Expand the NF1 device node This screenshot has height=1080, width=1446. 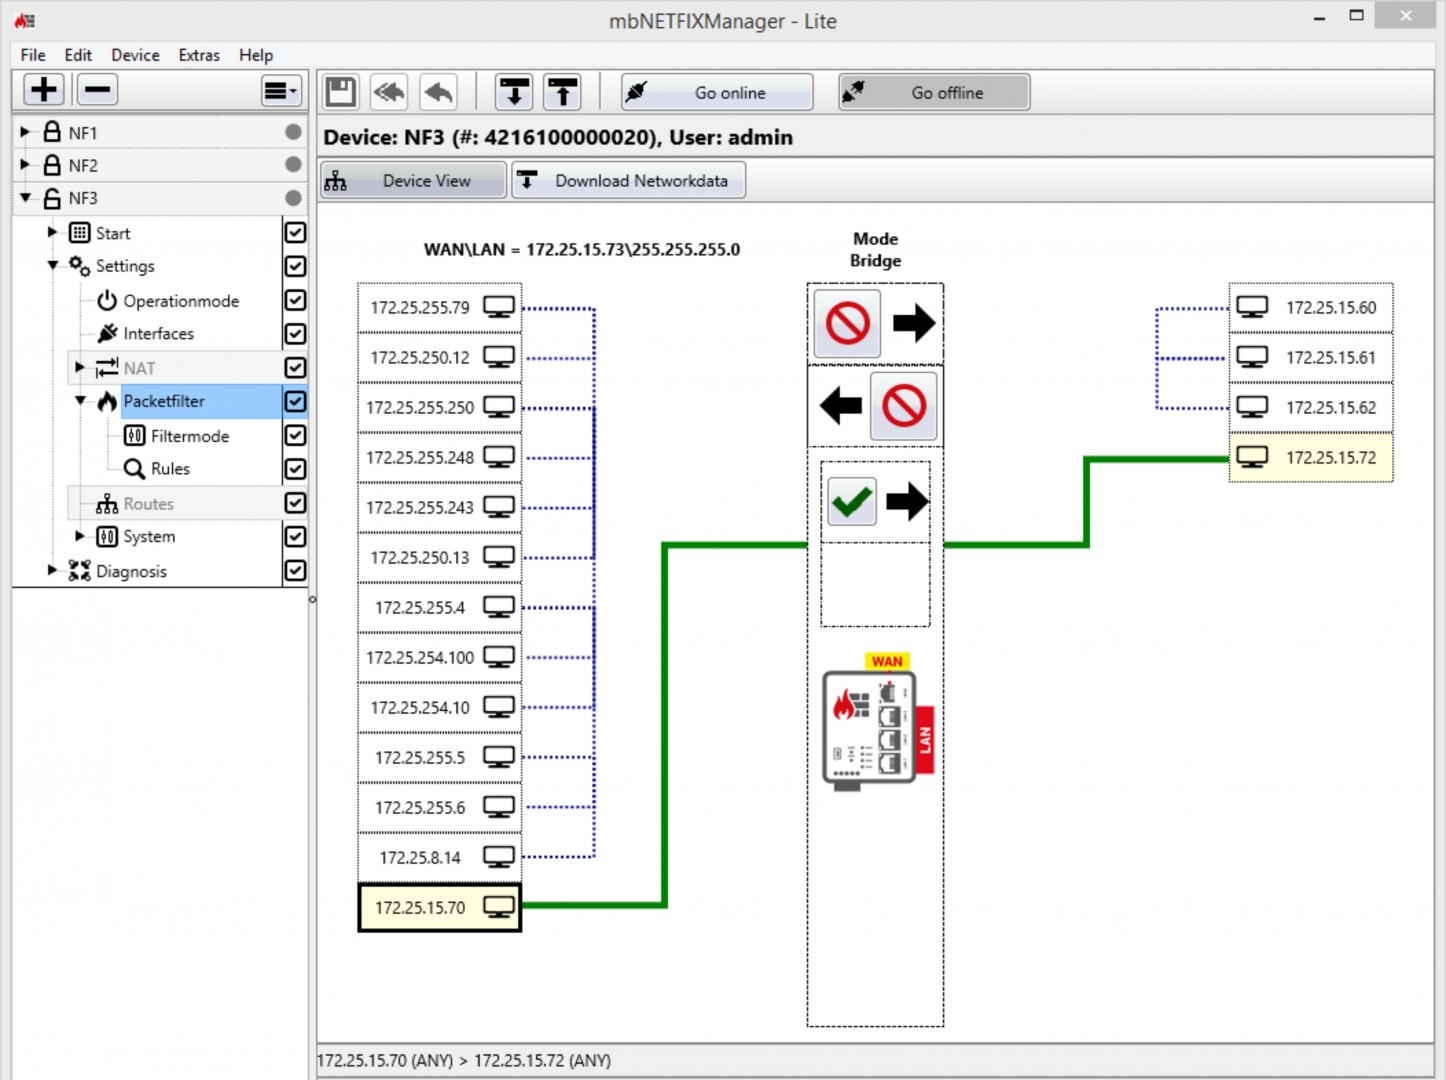point(25,131)
